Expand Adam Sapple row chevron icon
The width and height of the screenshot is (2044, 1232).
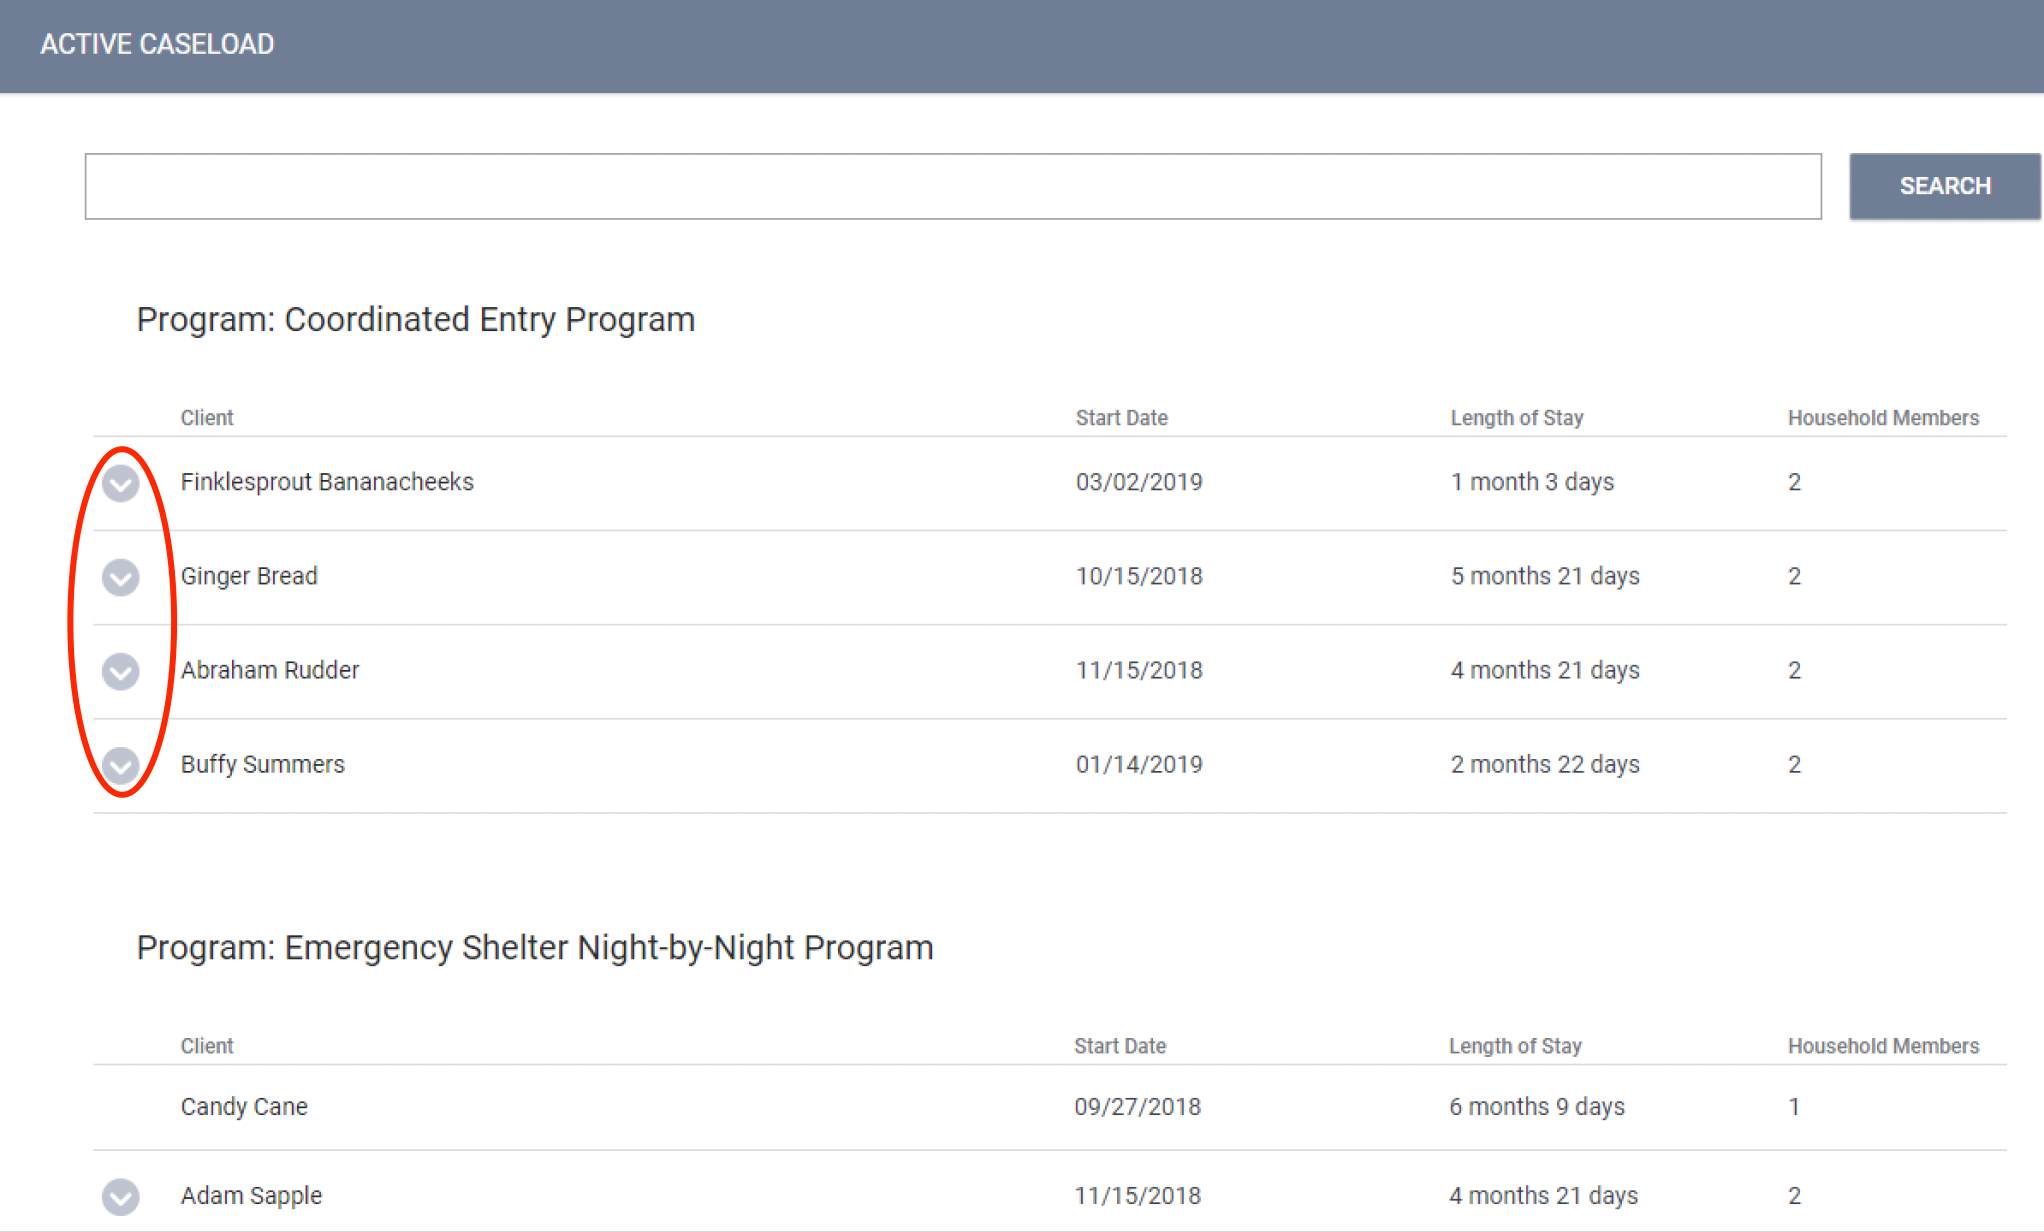click(x=121, y=1196)
